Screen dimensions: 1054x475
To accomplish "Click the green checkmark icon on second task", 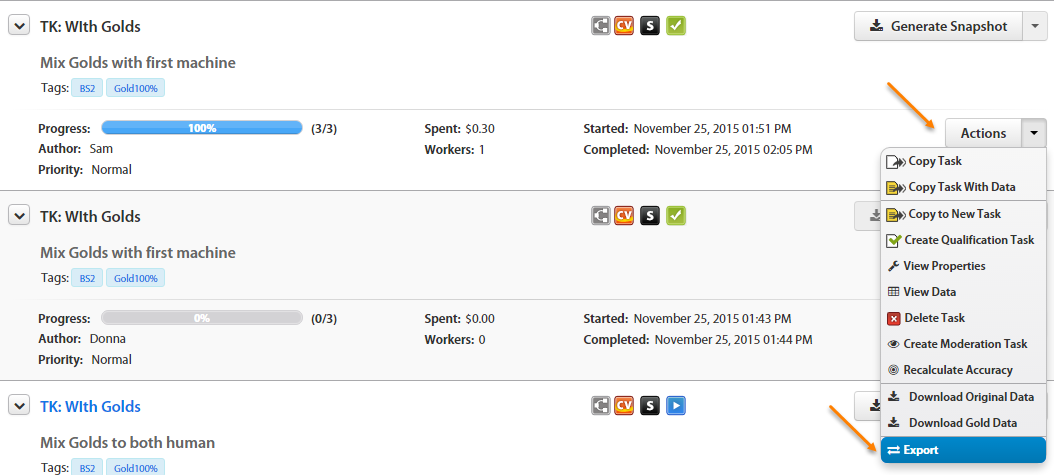I will (676, 216).
